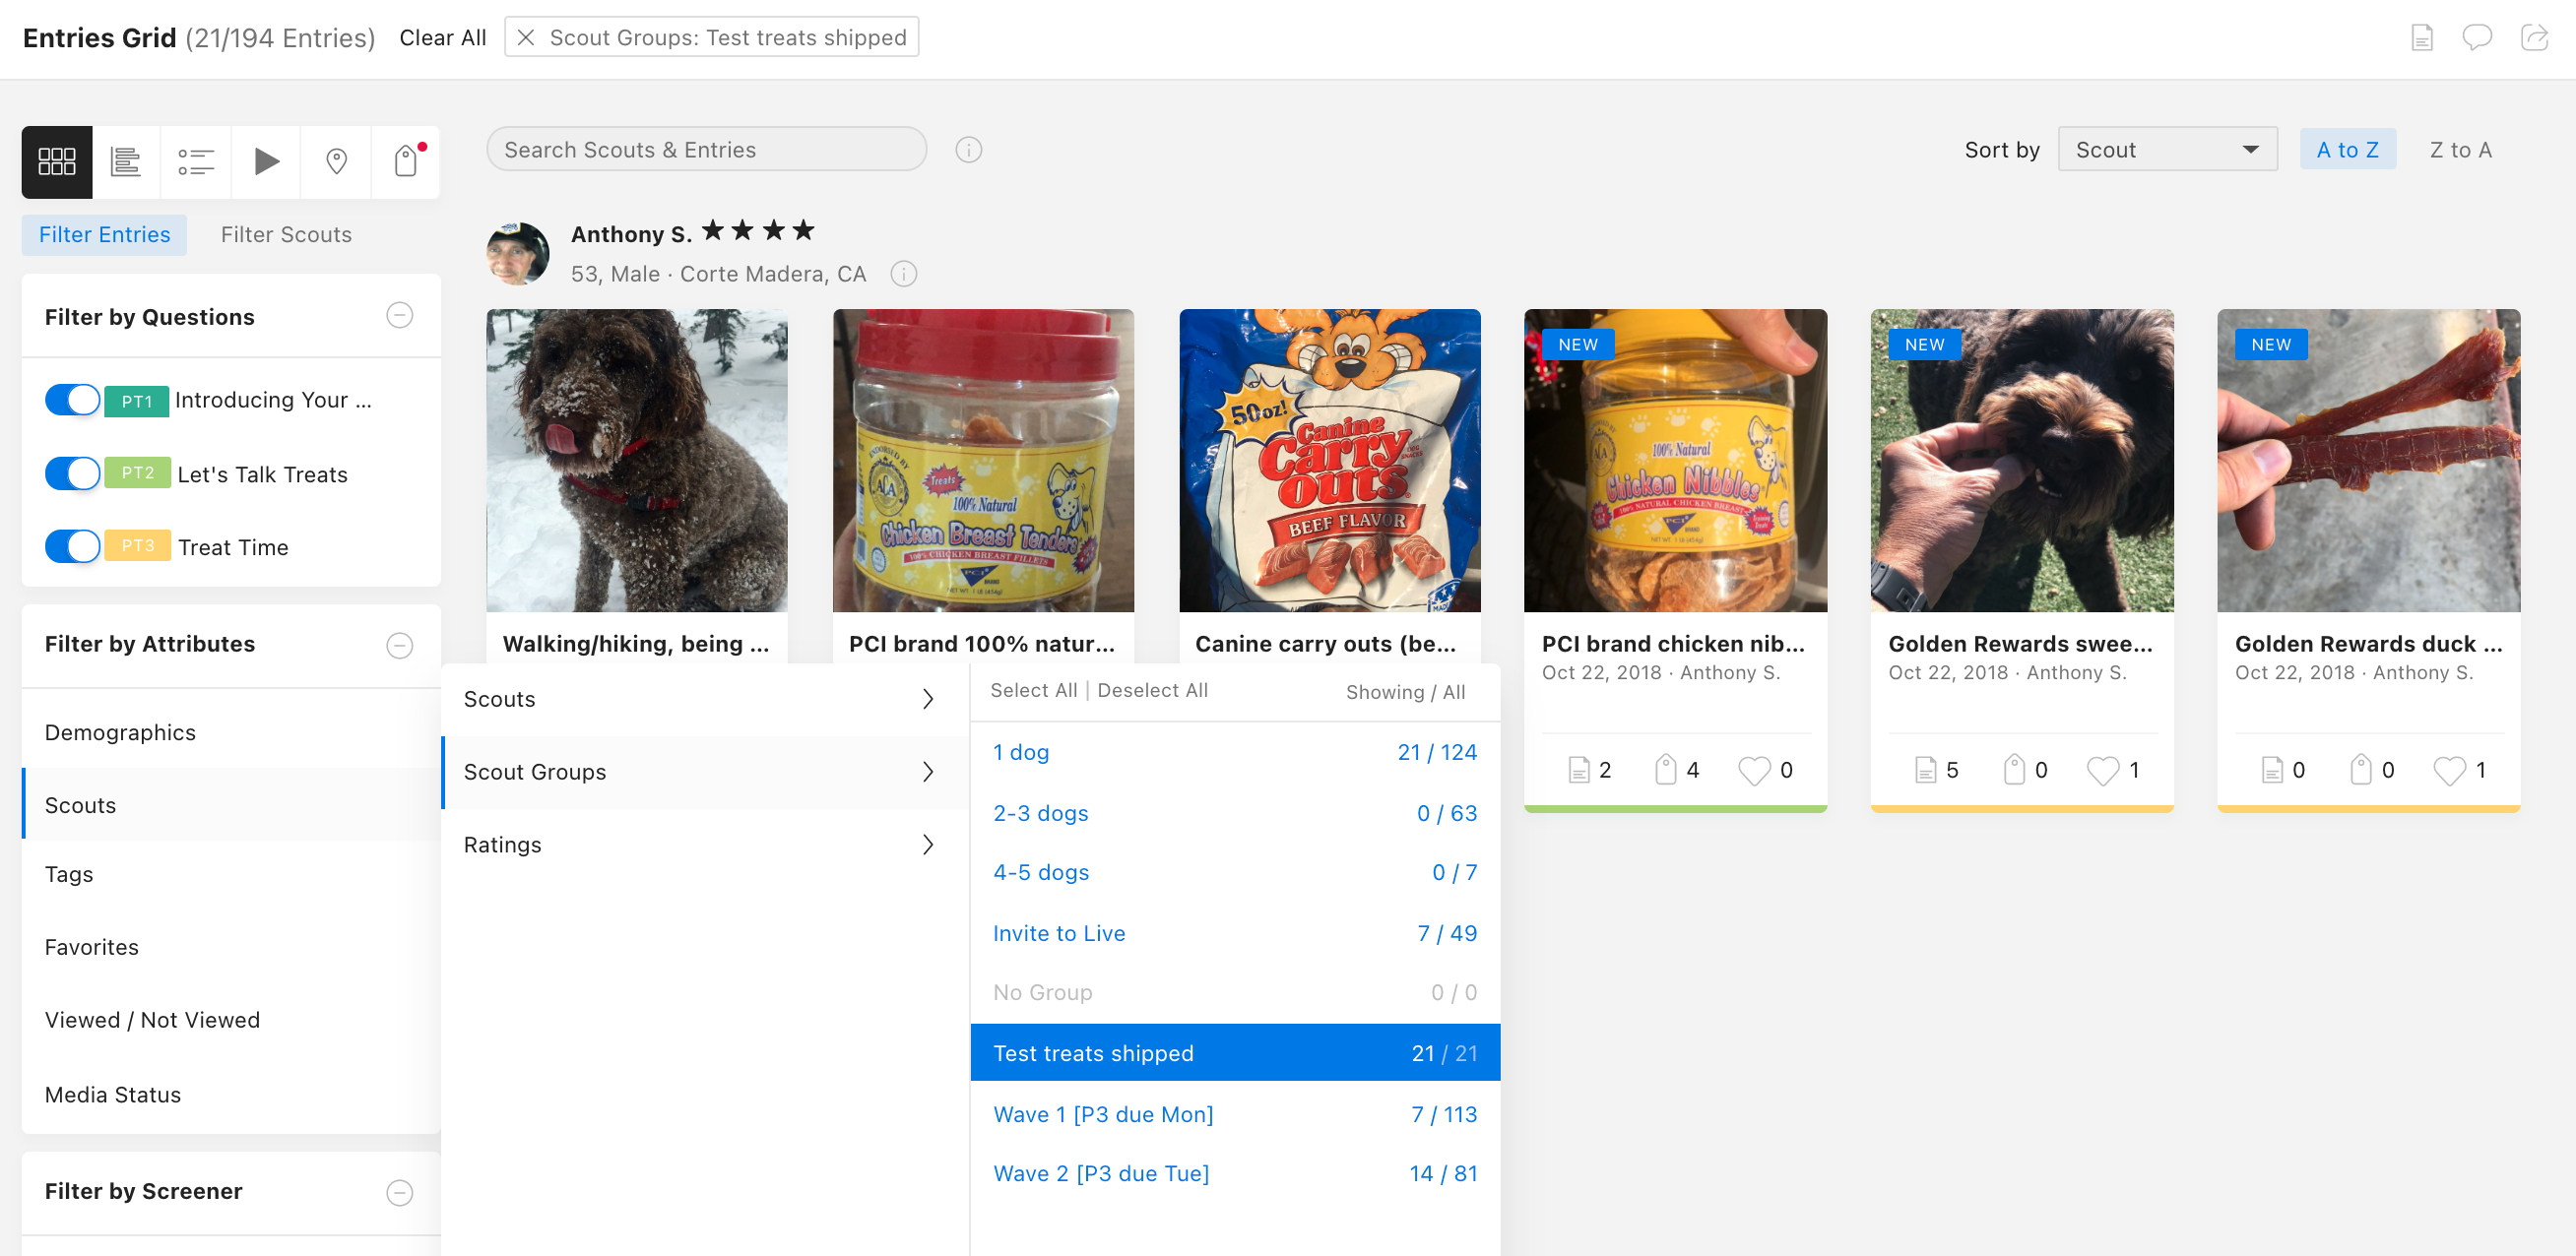Switch to grid view icon
The height and width of the screenshot is (1256, 2576).
click(57, 162)
